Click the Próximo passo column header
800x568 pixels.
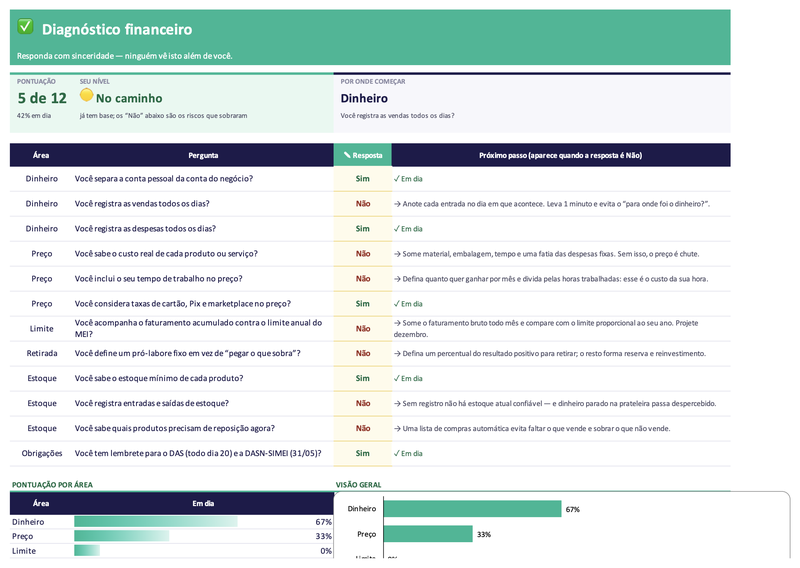pos(561,155)
